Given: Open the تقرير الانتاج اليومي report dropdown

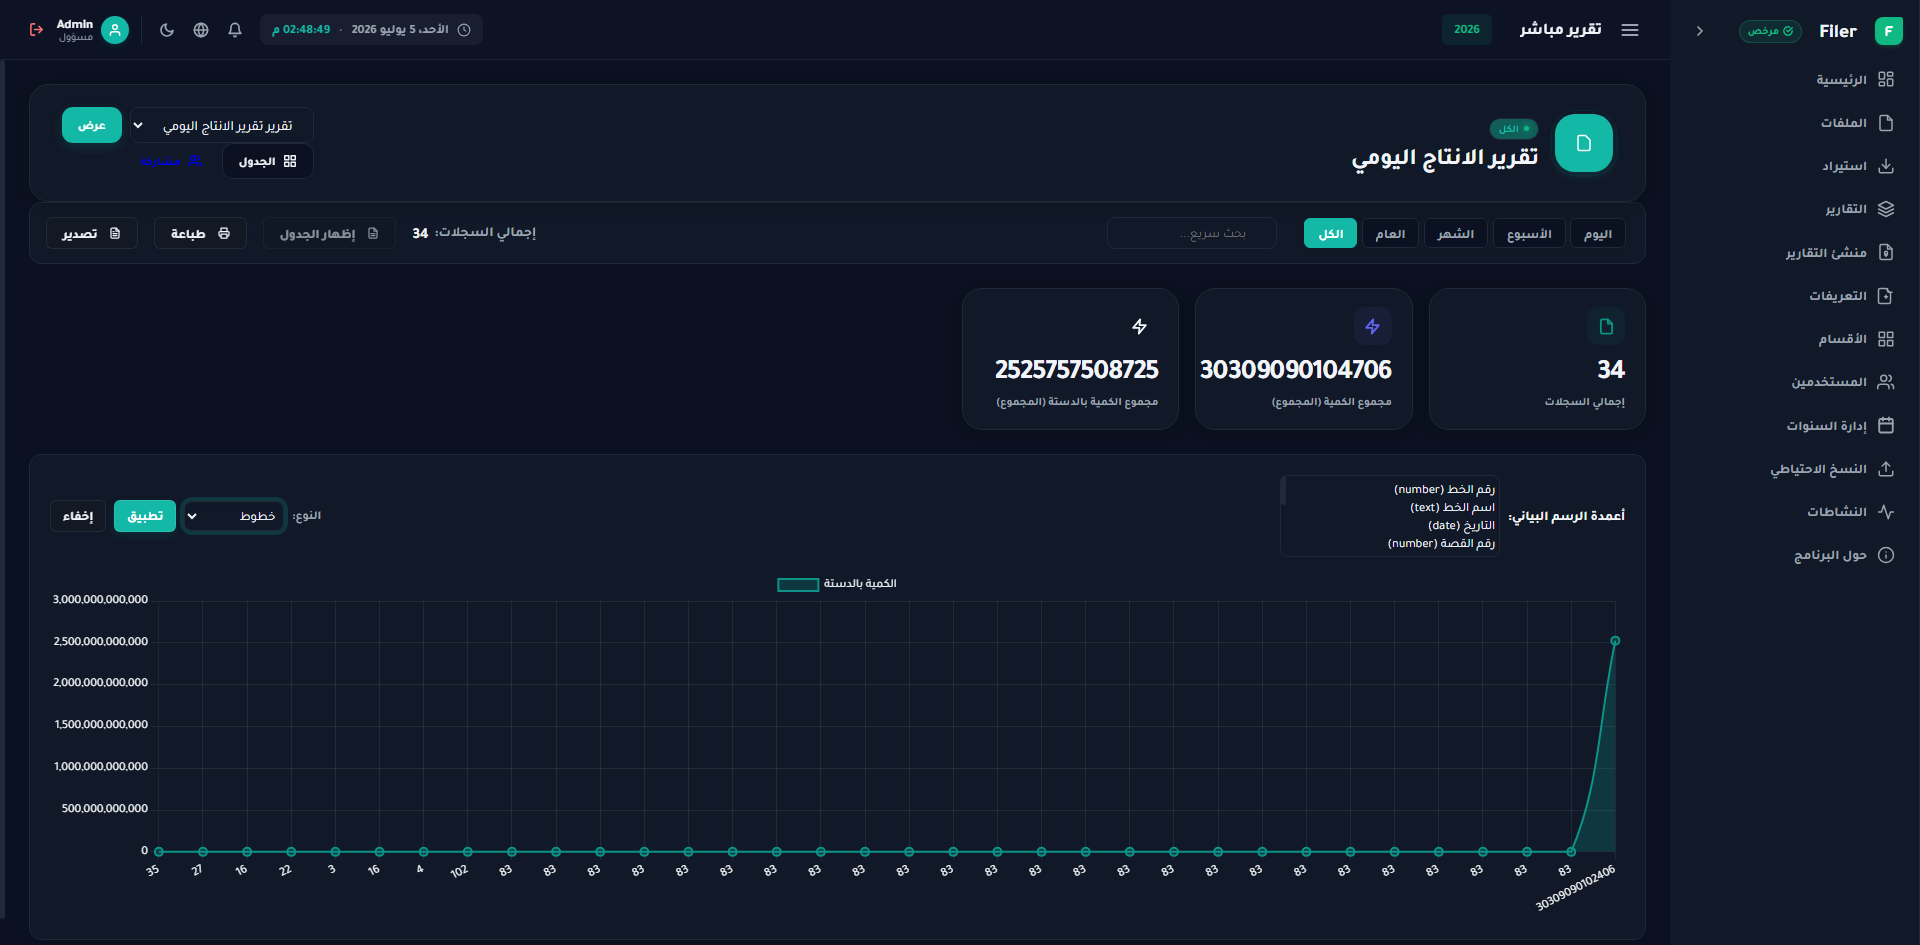Looking at the screenshot, I should (x=222, y=126).
